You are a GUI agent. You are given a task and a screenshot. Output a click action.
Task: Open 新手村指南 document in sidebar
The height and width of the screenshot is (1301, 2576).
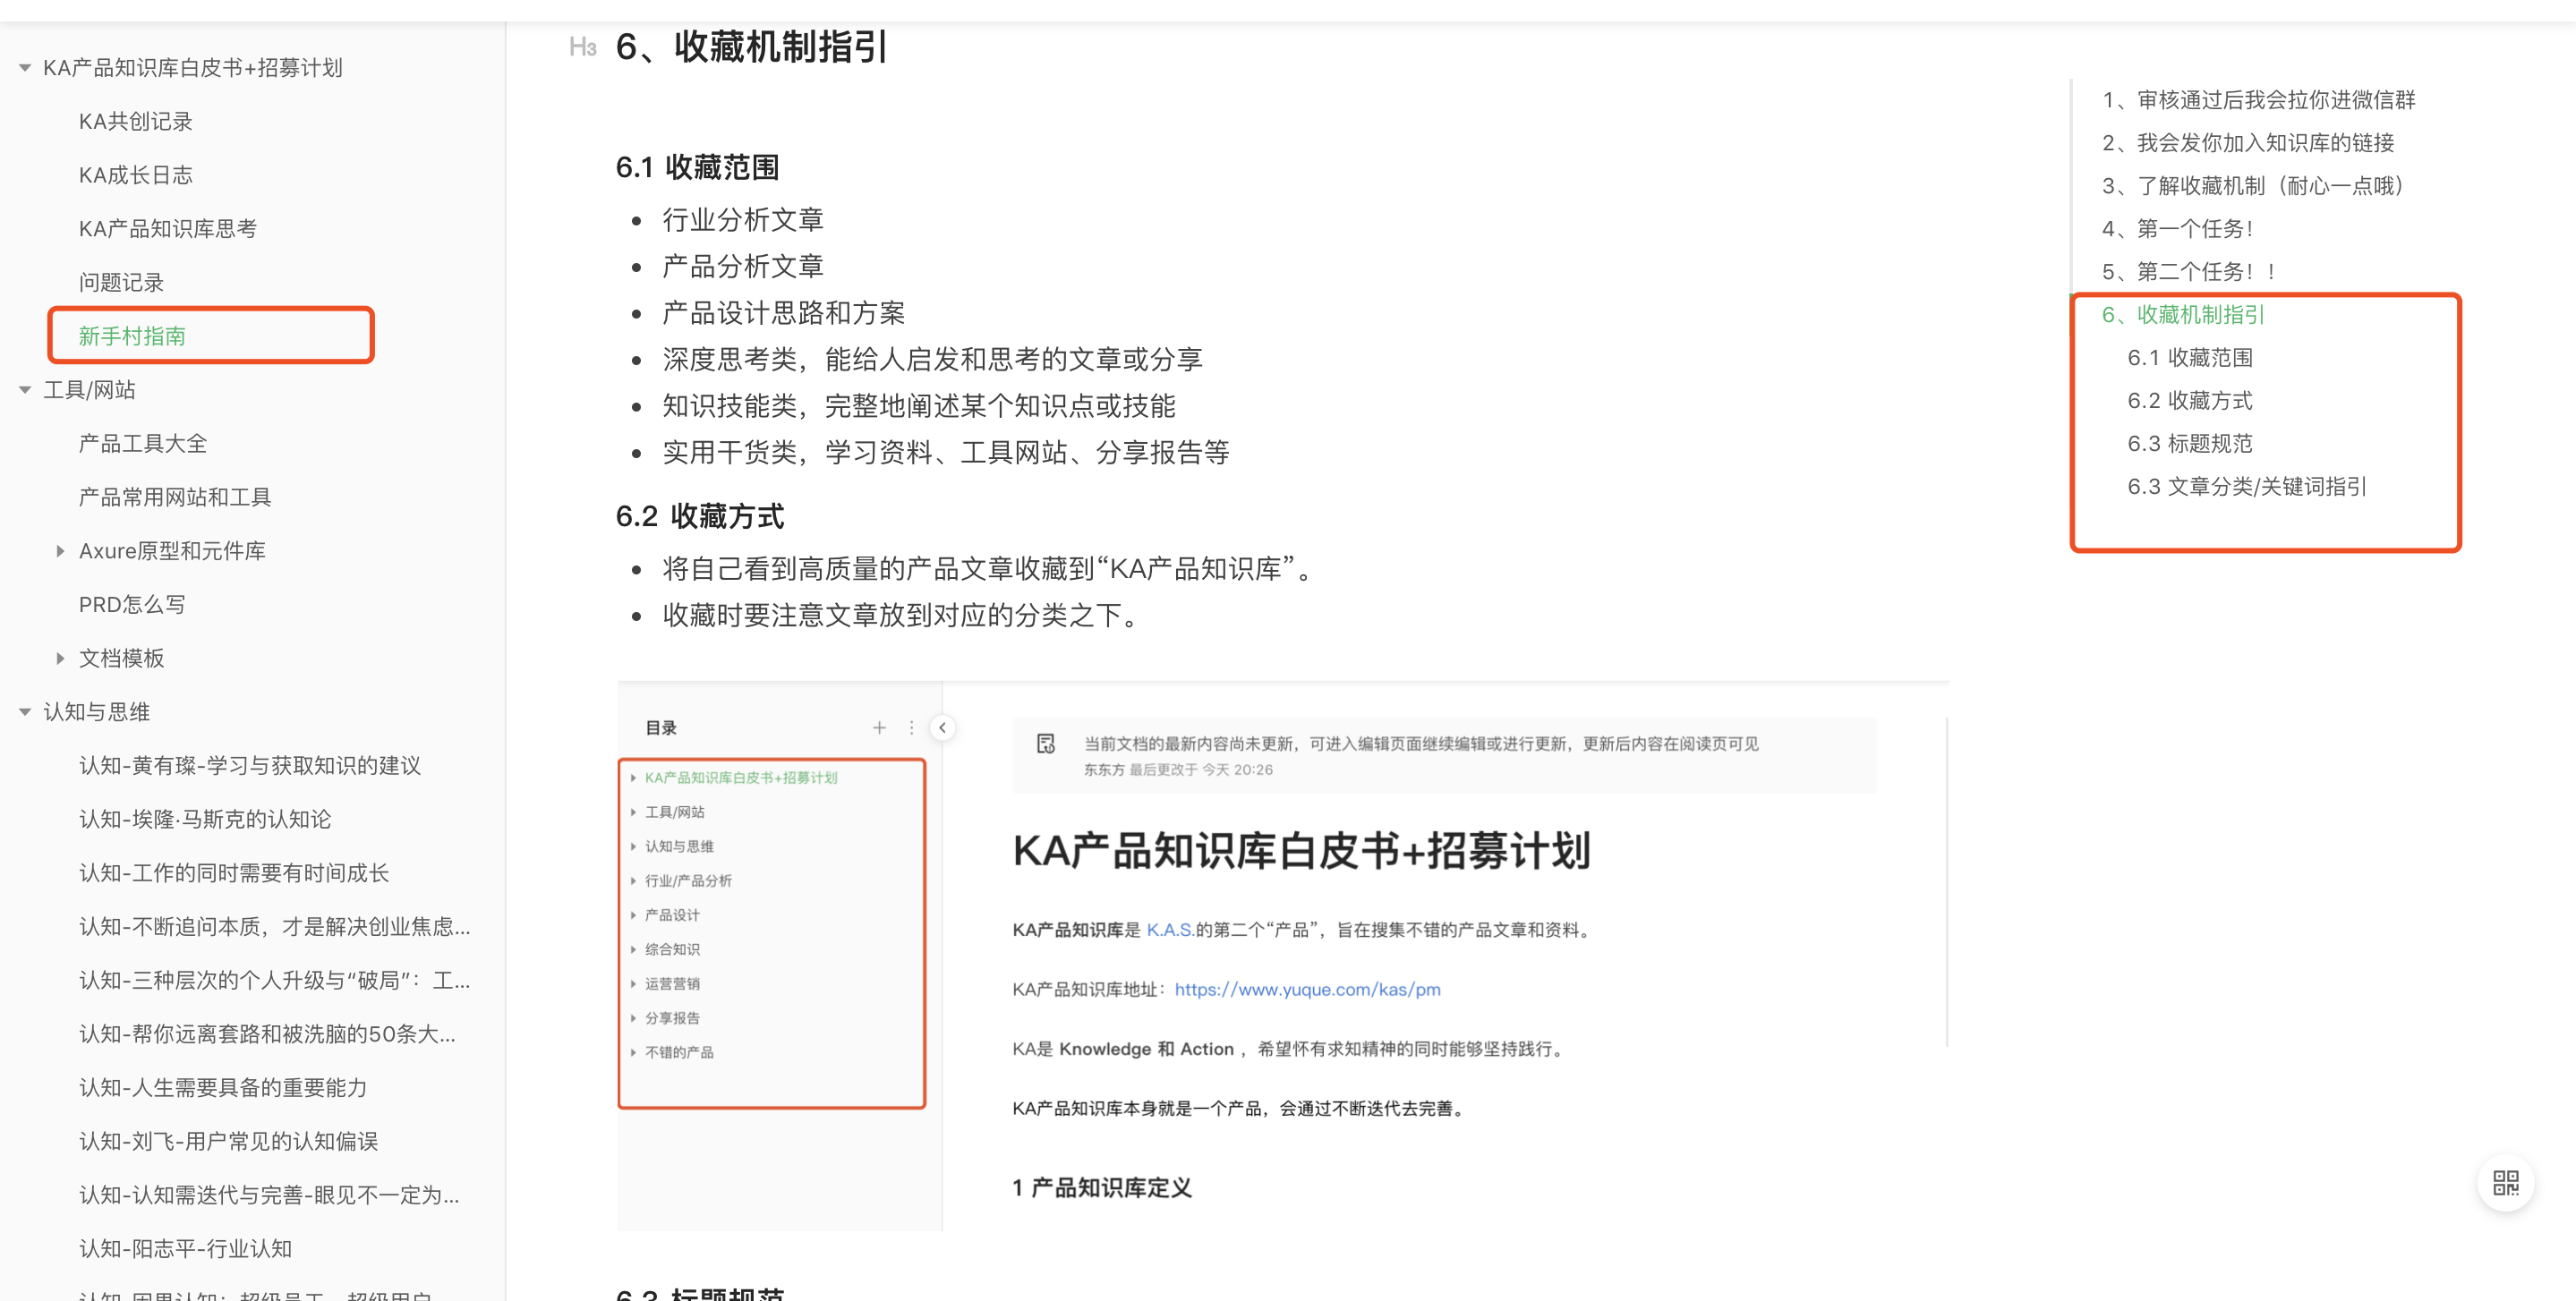[132, 336]
